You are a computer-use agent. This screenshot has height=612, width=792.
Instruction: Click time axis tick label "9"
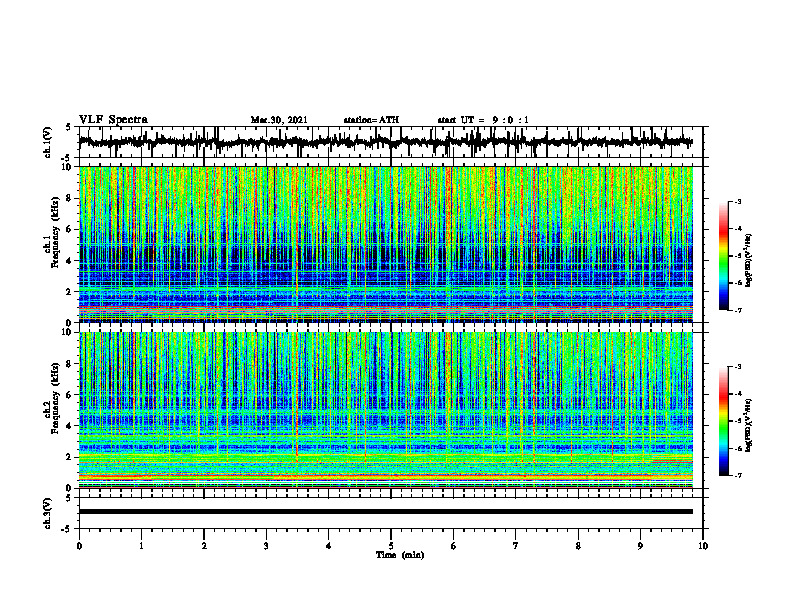(x=640, y=546)
